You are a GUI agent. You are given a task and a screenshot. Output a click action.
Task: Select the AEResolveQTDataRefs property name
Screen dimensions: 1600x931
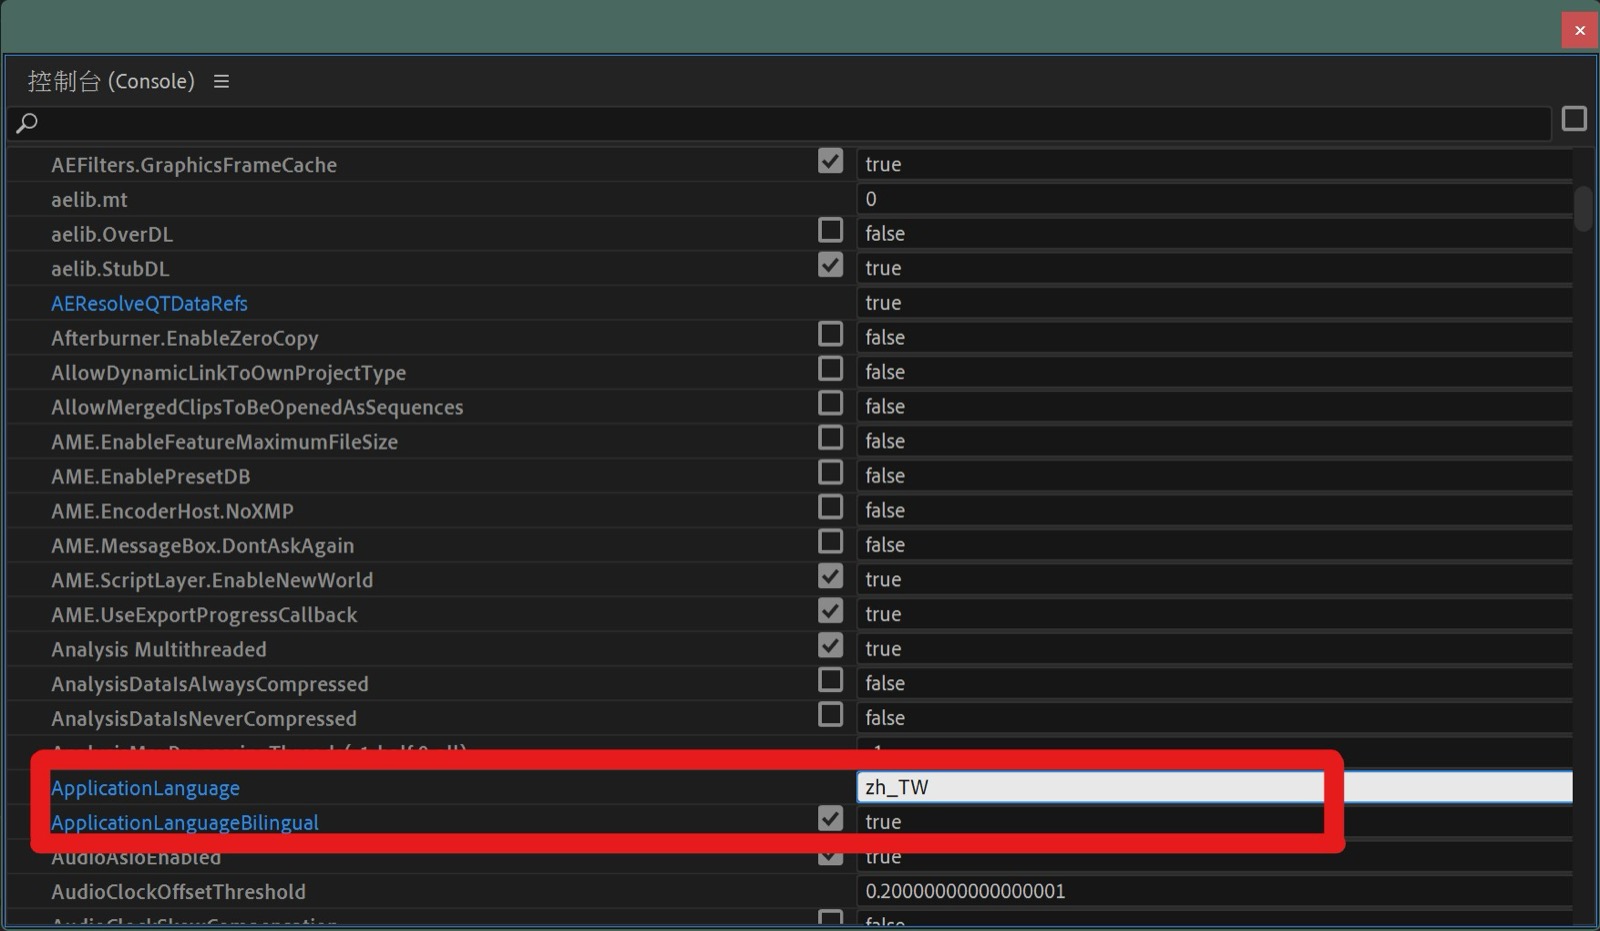(149, 303)
